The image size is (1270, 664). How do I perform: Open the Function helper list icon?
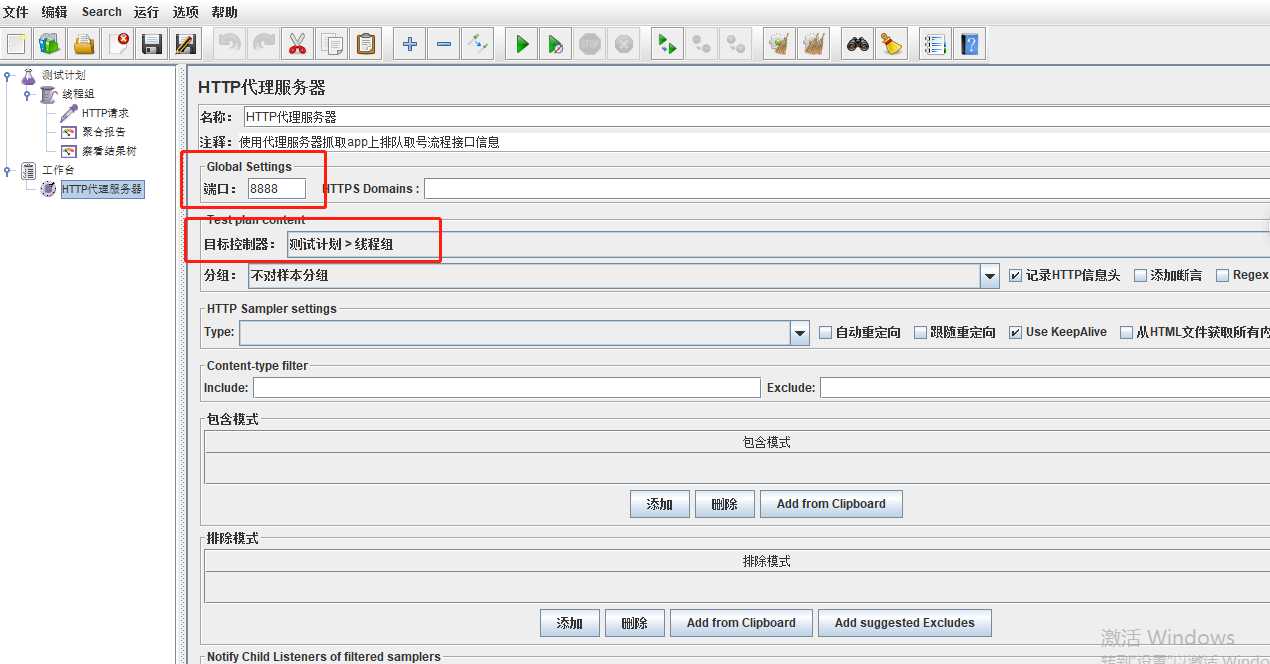tap(936, 44)
